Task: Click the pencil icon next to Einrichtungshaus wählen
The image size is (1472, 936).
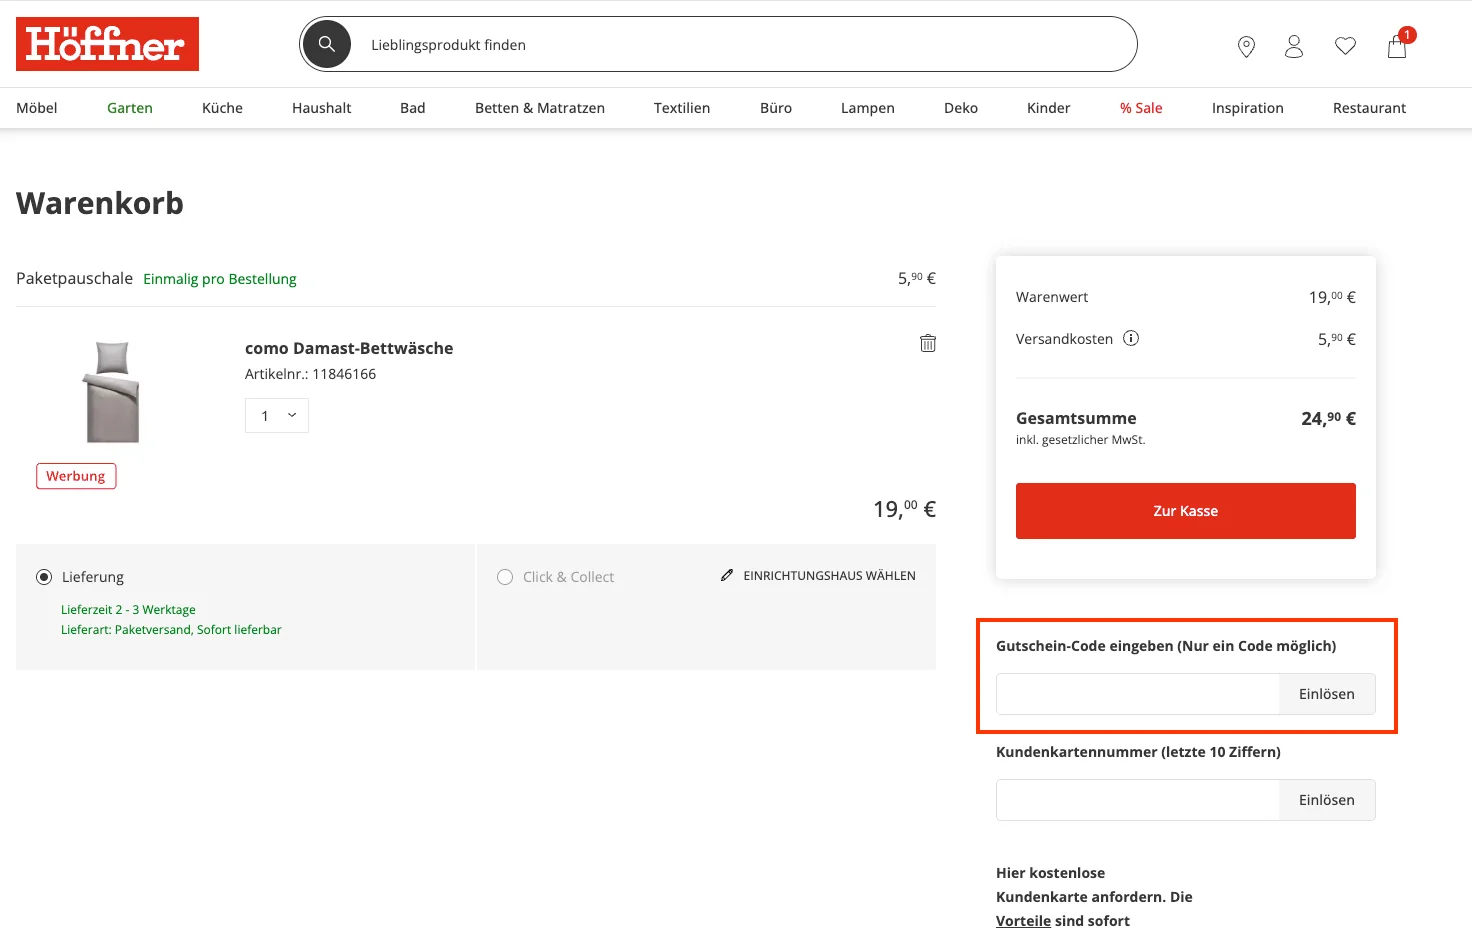Action: (x=725, y=575)
